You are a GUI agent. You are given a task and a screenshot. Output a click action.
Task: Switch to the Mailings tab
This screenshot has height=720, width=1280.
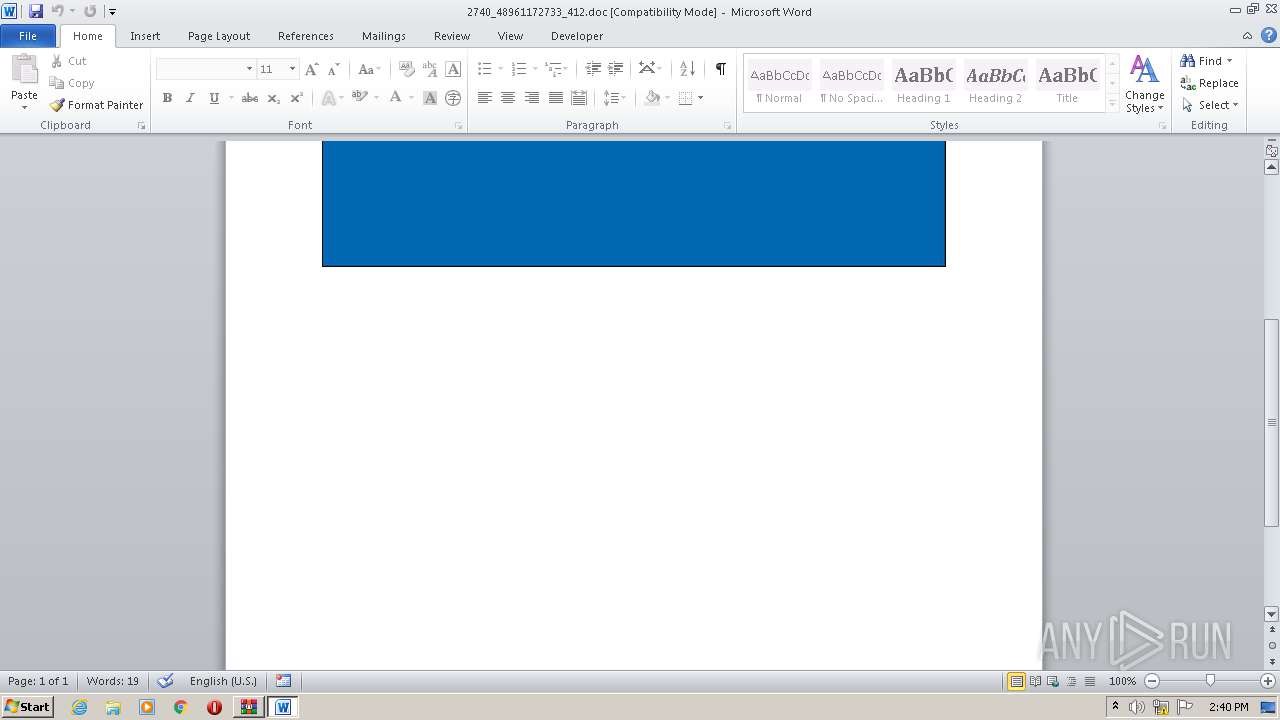pos(384,36)
